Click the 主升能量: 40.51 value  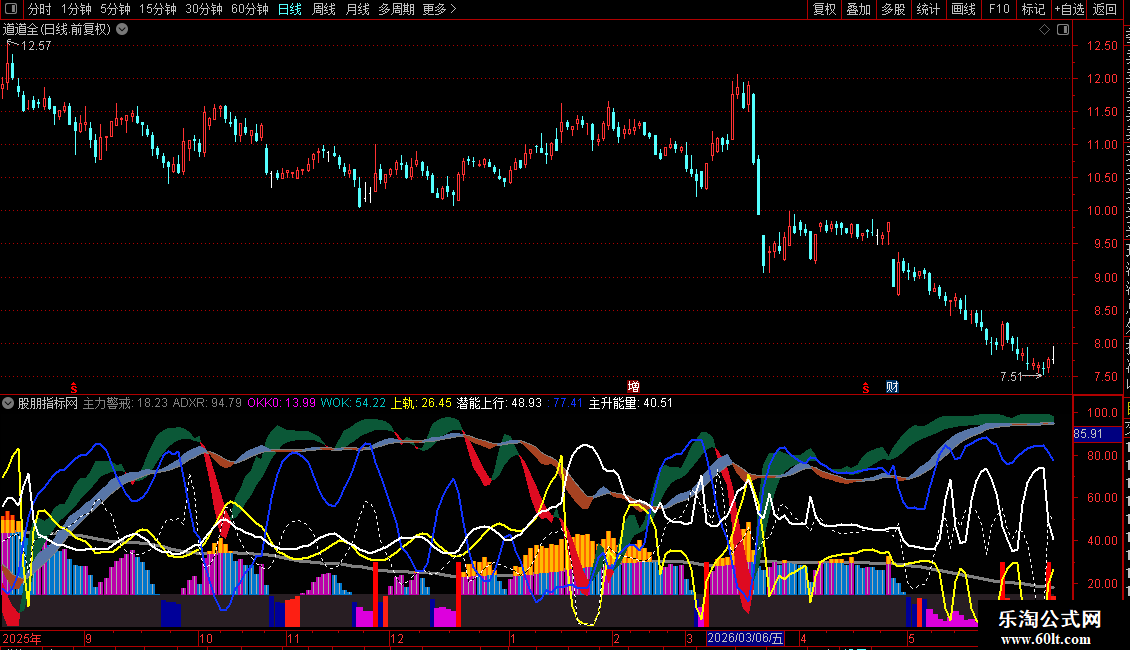pos(631,403)
